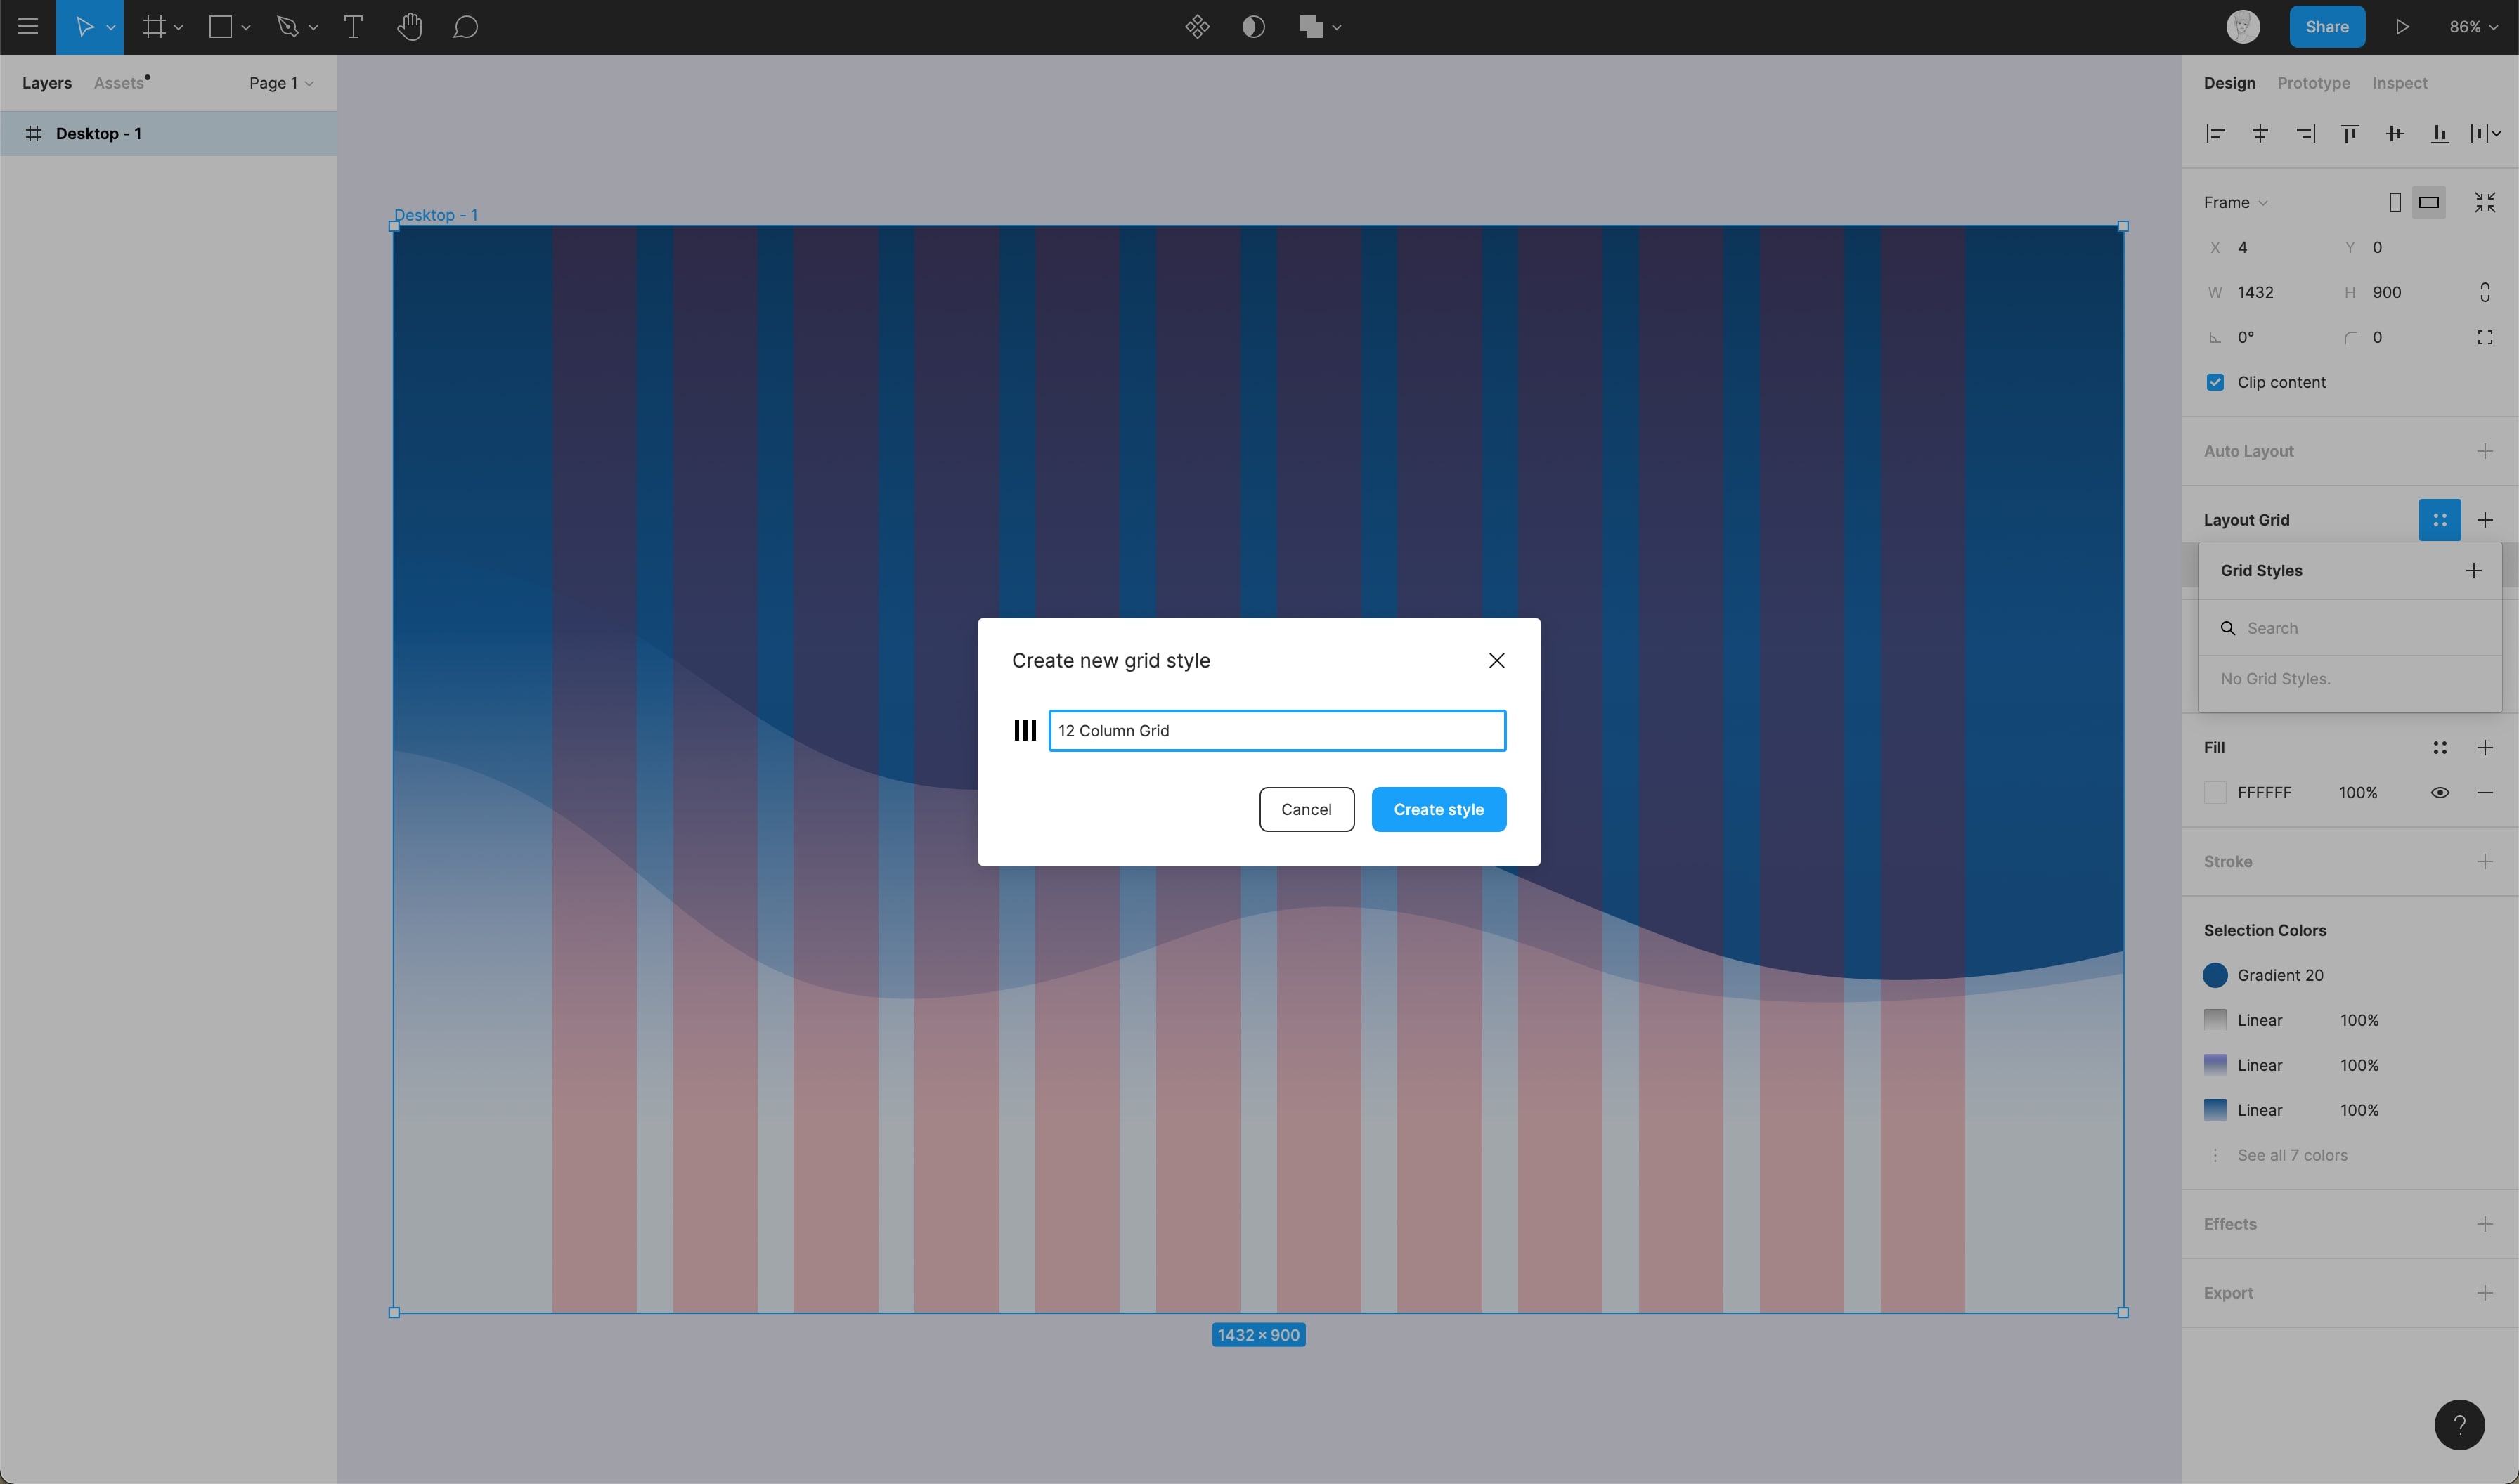Expand the Page 1 dropdown
2519x1484 pixels.
click(x=281, y=83)
